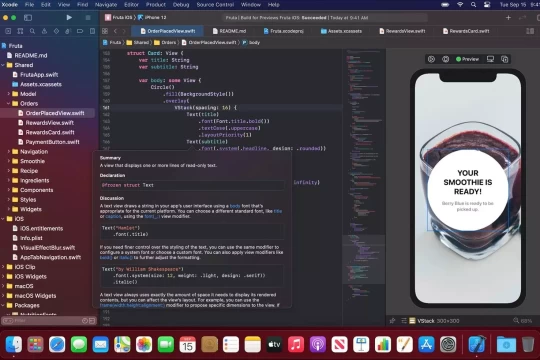The width and height of the screenshot is (540, 360).
Task: Choose iPhone 12 run destination
Action: pos(152,17)
